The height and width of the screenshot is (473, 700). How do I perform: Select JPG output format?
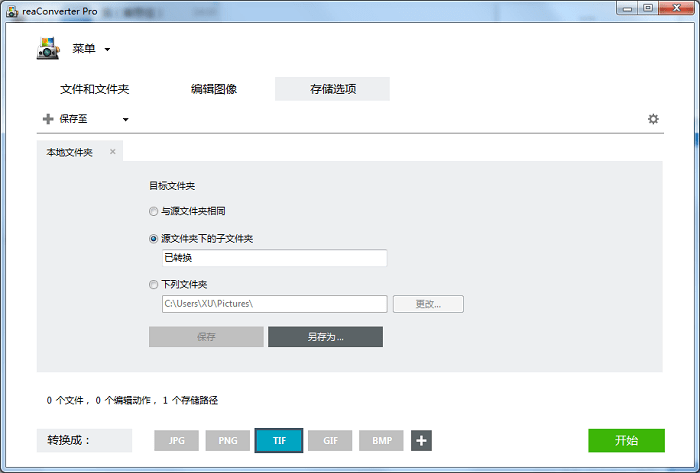(x=176, y=441)
